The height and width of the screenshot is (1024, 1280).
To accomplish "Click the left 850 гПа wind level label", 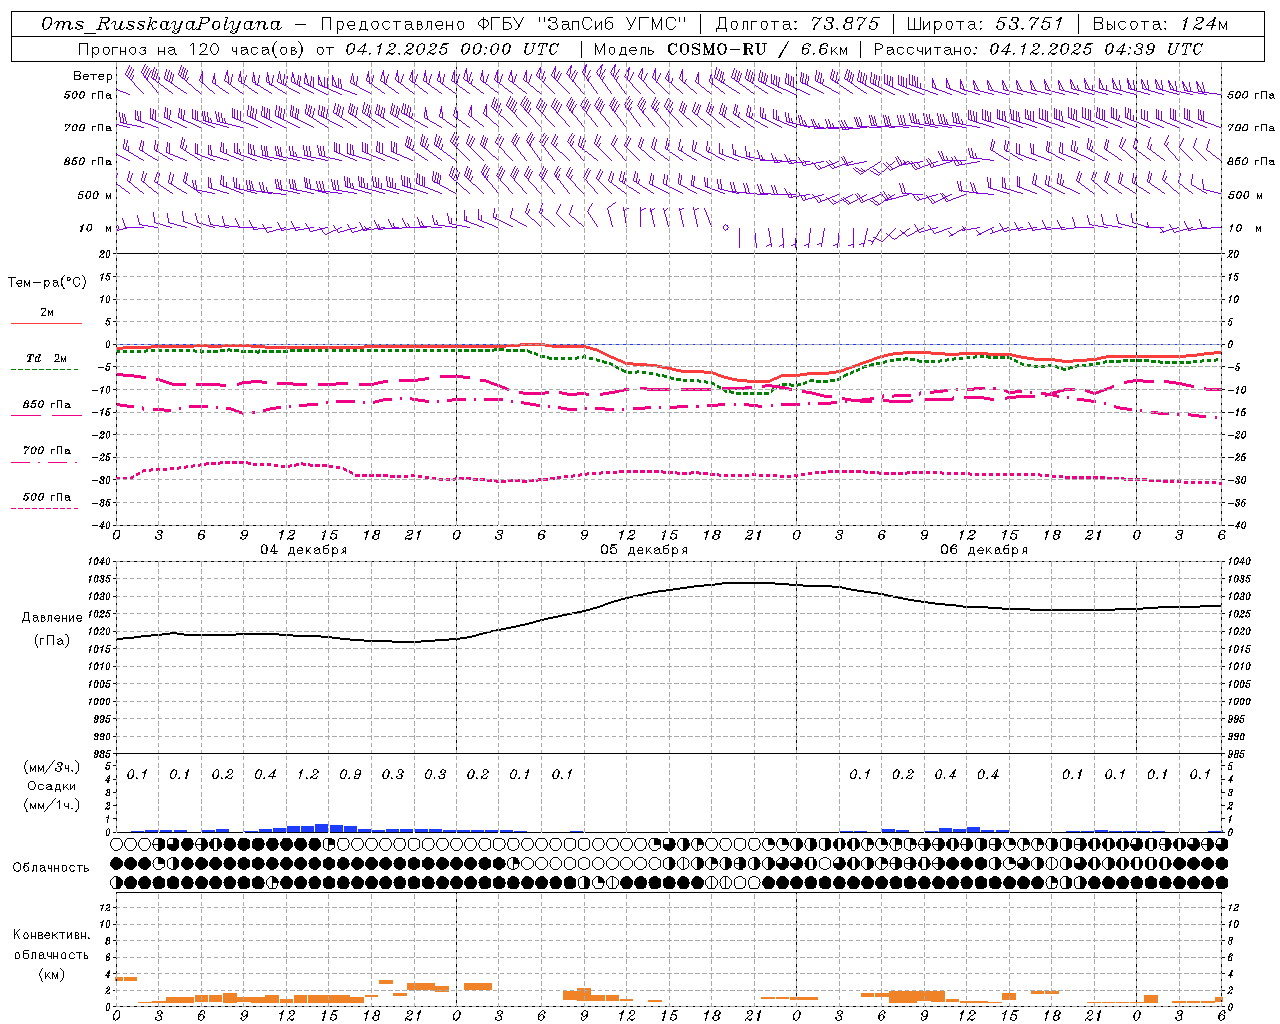I will pos(88,162).
